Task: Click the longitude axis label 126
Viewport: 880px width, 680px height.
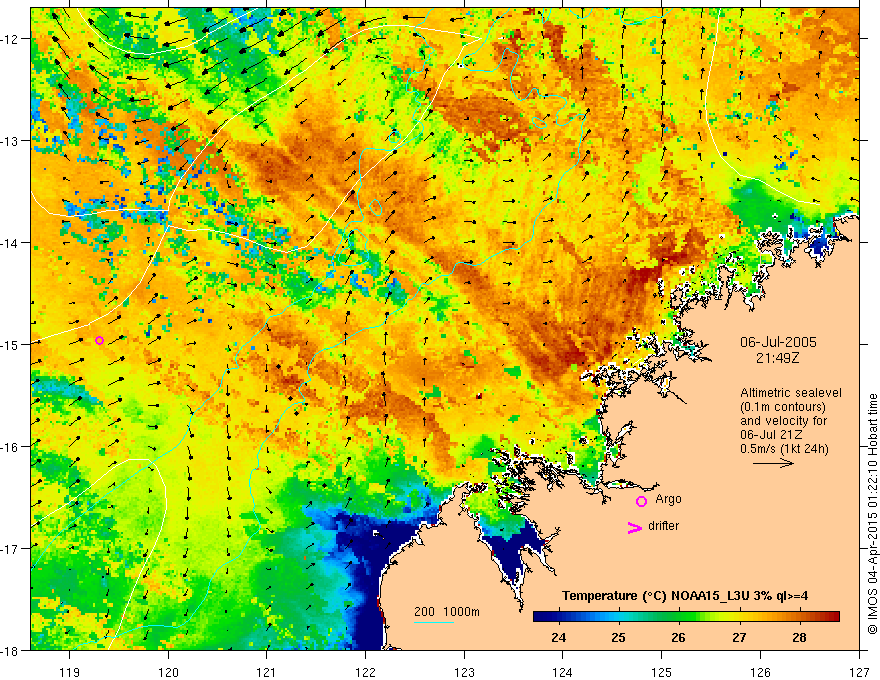Action: [760, 672]
